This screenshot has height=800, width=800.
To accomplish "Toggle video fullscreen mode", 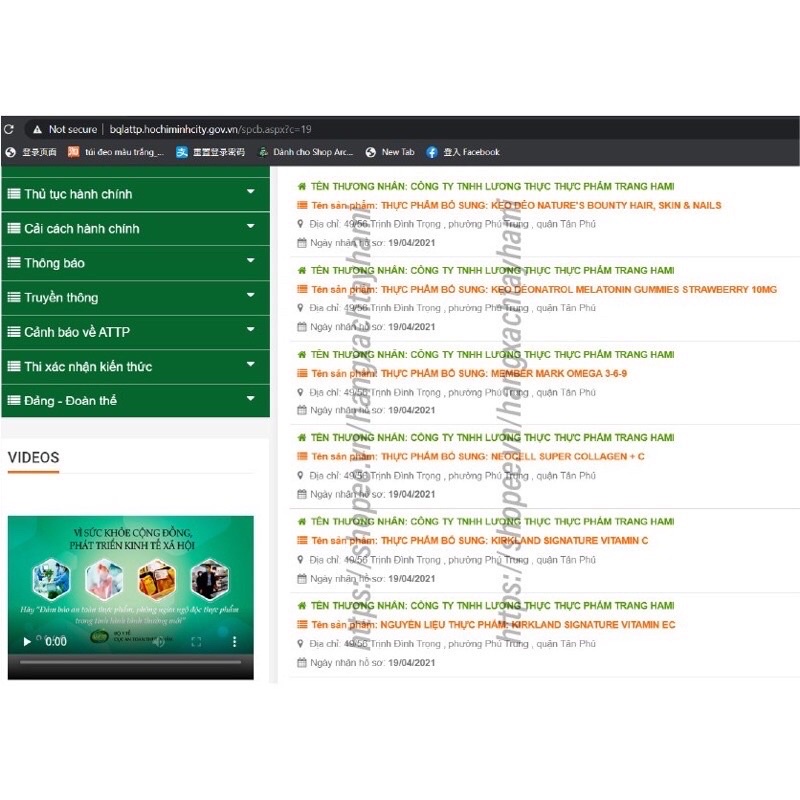I will tap(196, 641).
